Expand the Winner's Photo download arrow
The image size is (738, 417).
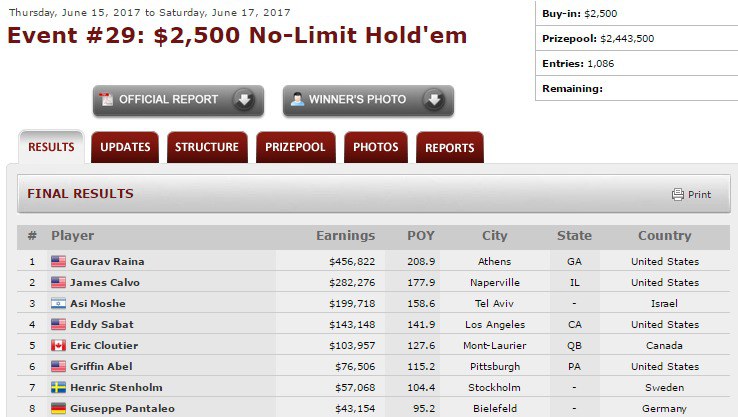point(433,100)
